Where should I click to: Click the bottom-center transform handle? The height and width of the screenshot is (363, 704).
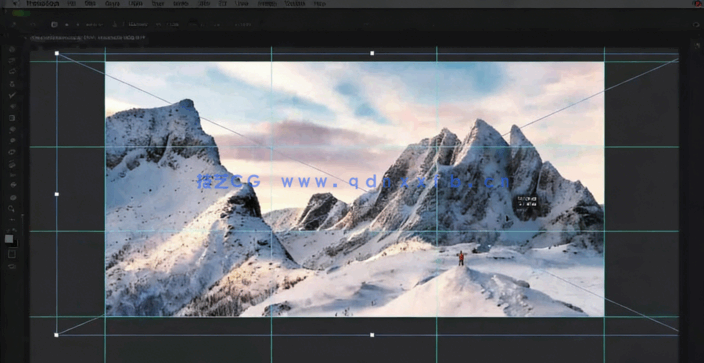(x=372, y=335)
